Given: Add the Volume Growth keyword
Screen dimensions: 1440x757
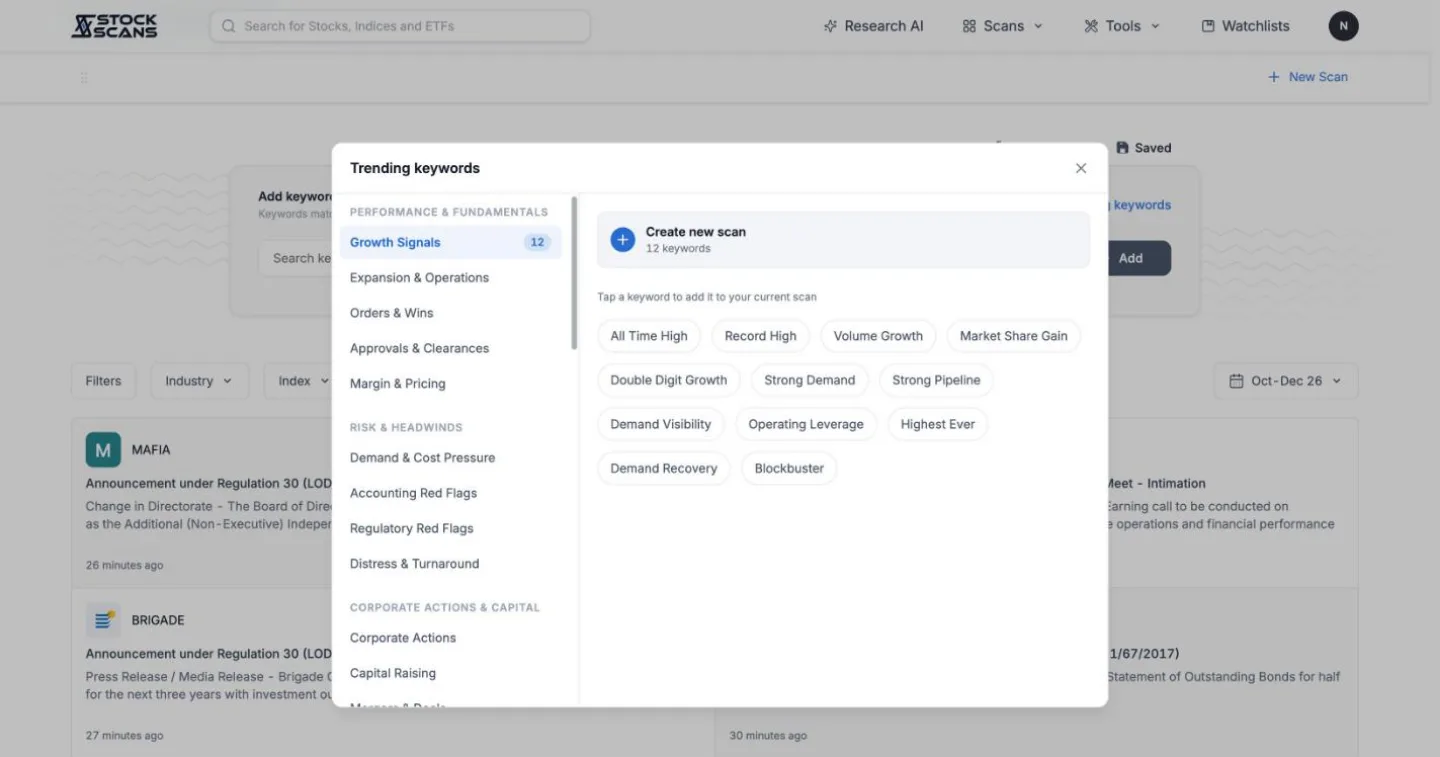Looking at the screenshot, I should [x=878, y=336].
